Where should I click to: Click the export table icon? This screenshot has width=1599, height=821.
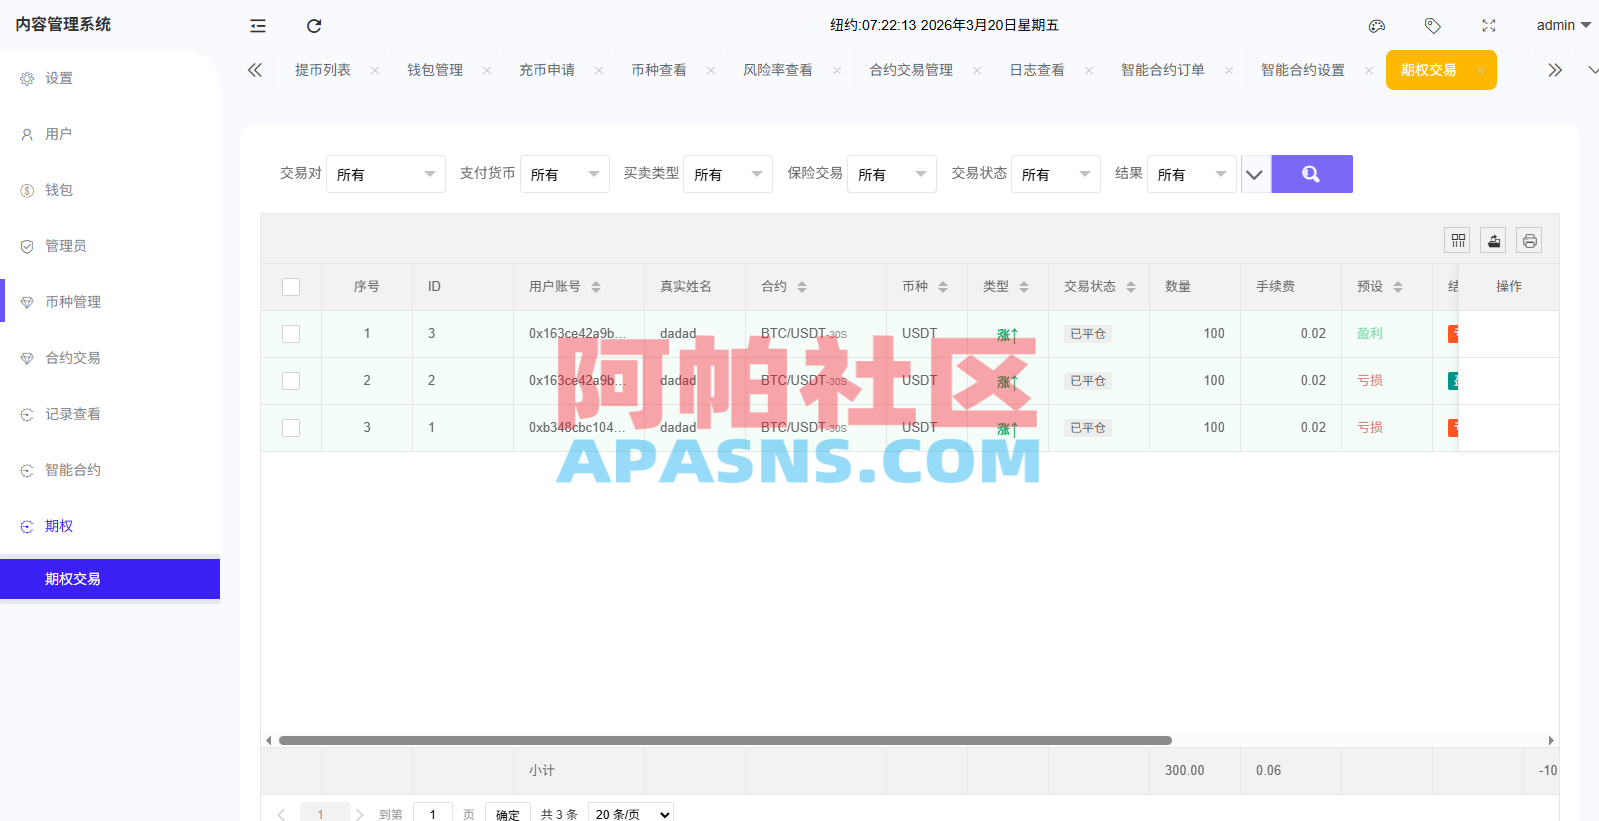(x=1494, y=240)
